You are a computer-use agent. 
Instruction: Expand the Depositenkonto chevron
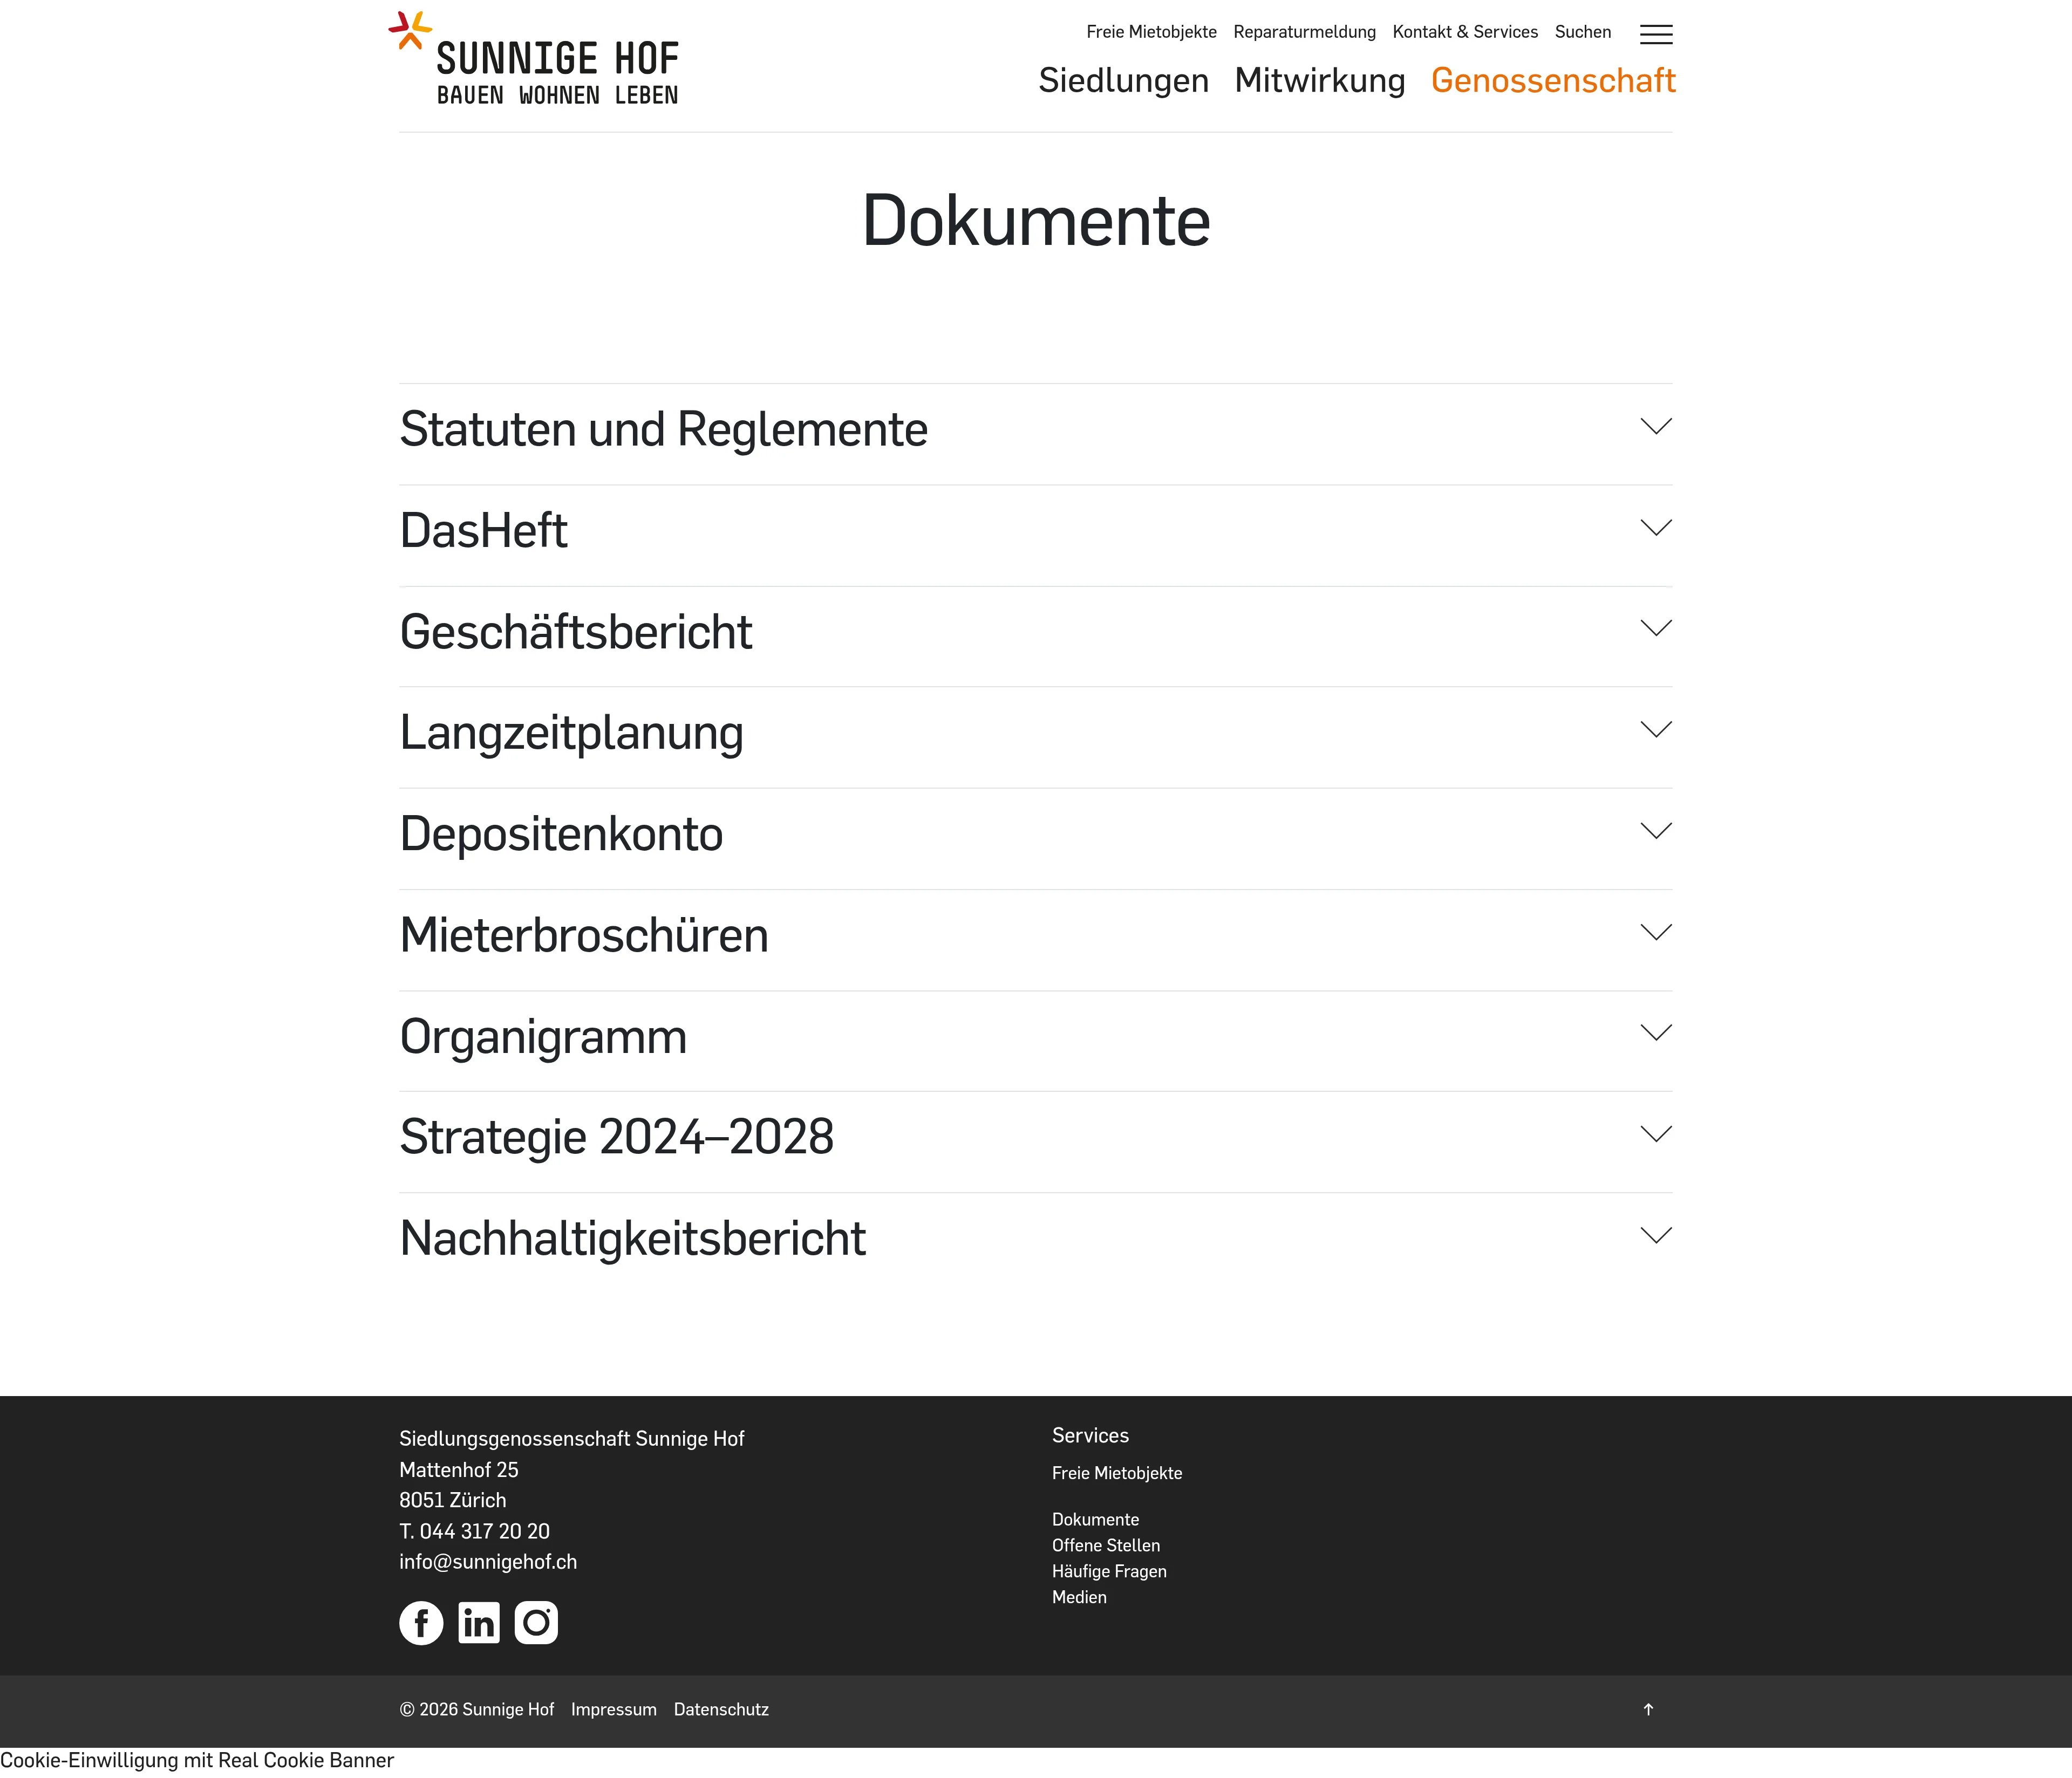1655,831
